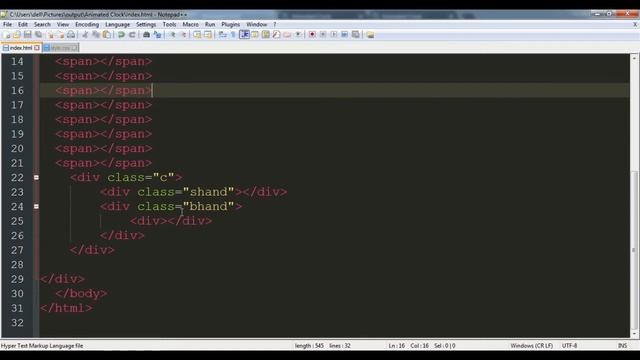The height and width of the screenshot is (360, 640).
Task: Open the Macro menu
Action: pyautogui.click(x=190, y=24)
